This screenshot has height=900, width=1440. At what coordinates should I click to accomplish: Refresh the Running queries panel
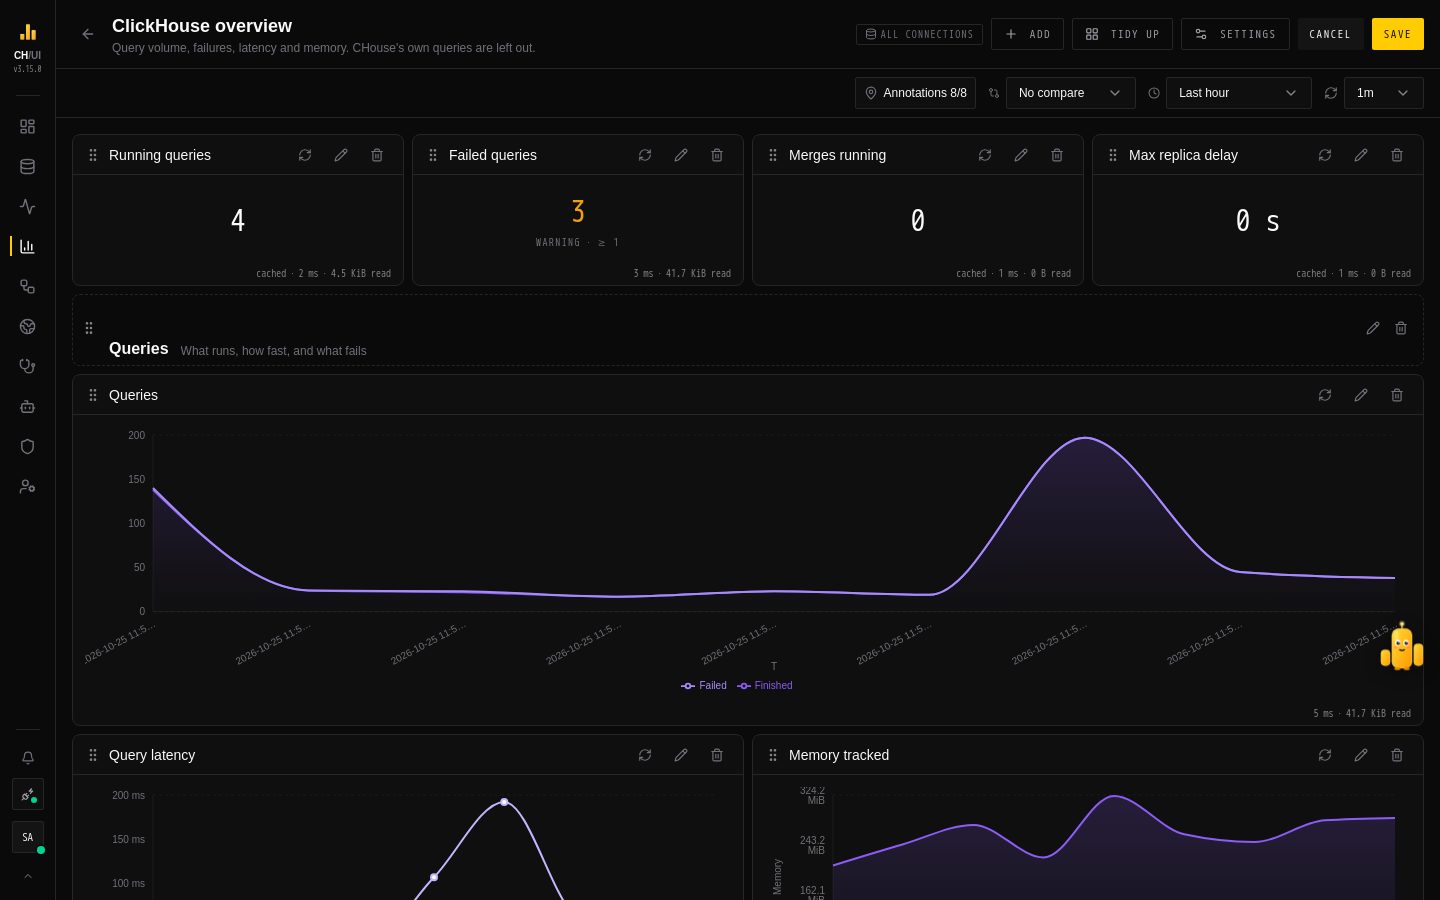coord(305,155)
